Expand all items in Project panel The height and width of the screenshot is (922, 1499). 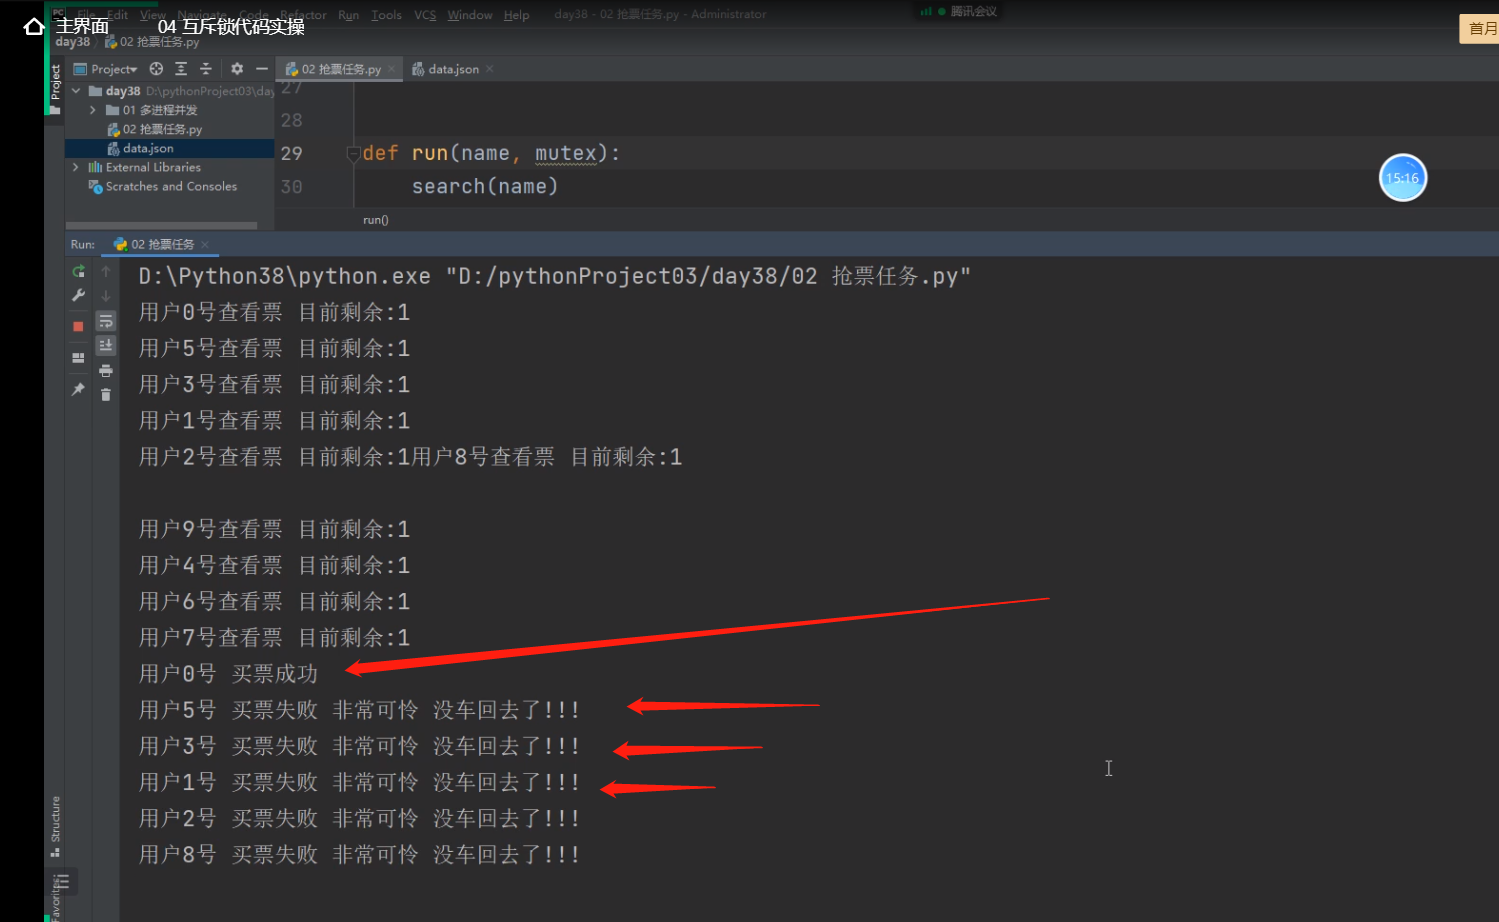pos(181,69)
